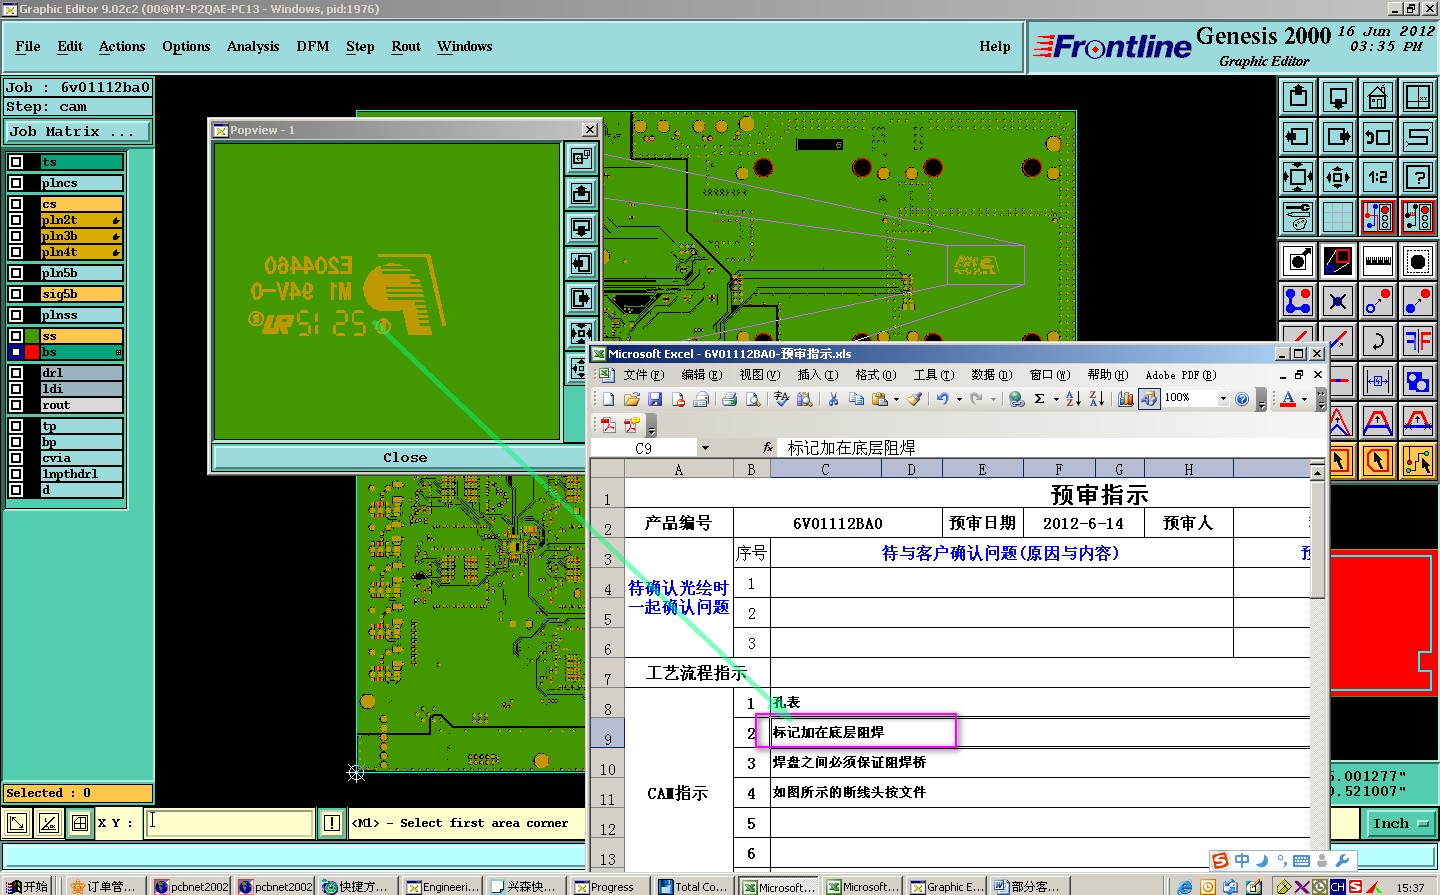
Task: Open the Excel Undo history dropdown arrow
Action: (959, 399)
